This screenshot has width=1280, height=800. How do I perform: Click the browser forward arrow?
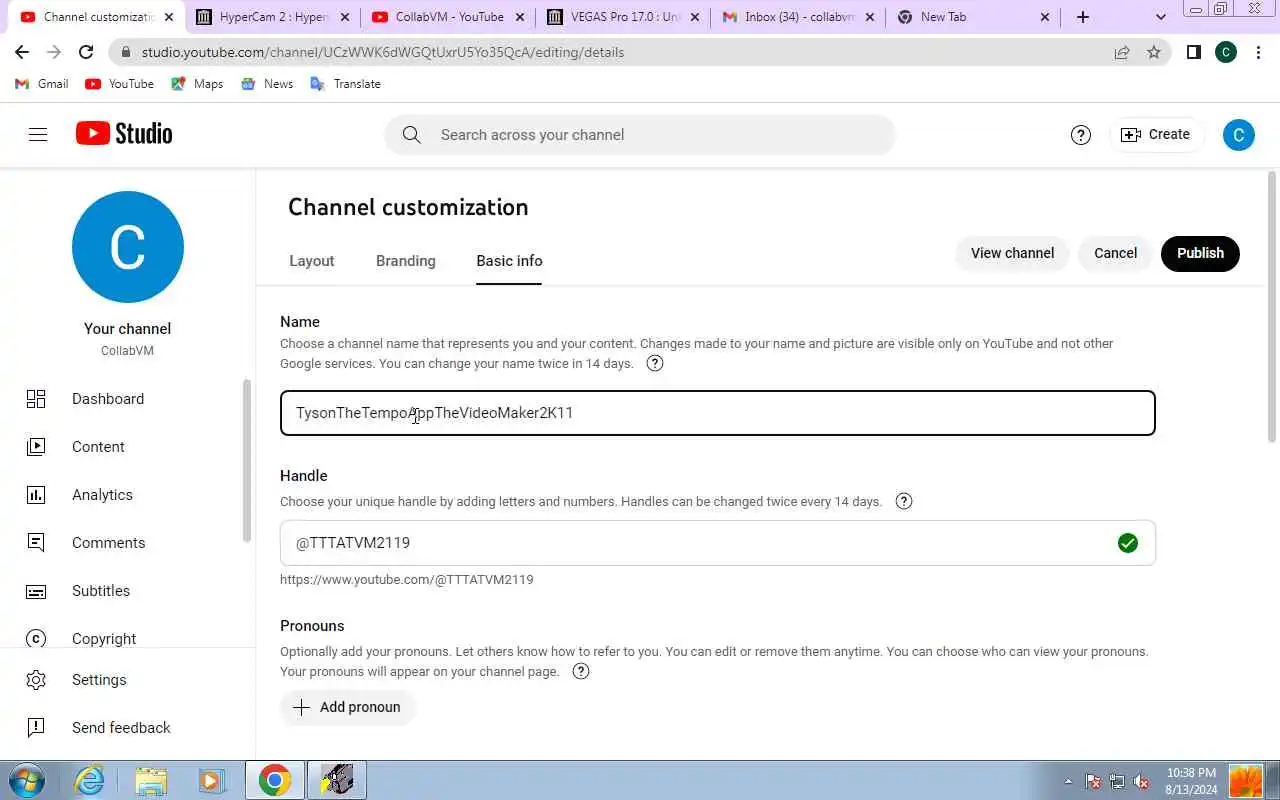[54, 52]
